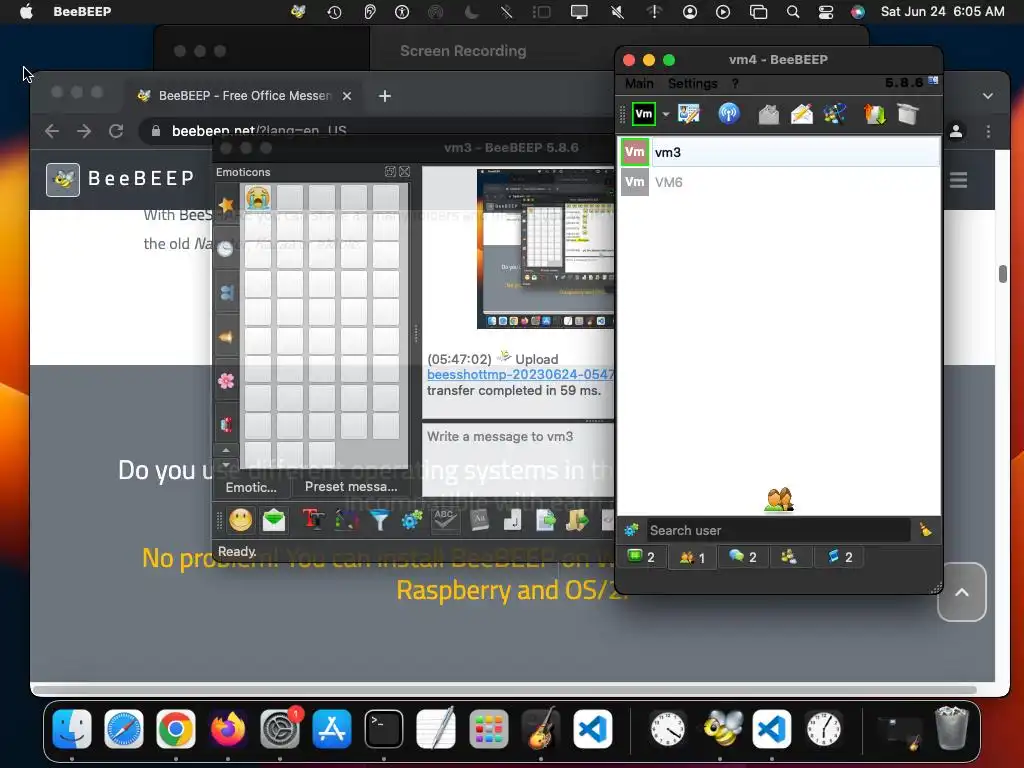
Task: Switch to the groups tab in vm4
Action: pyautogui.click(x=789, y=557)
